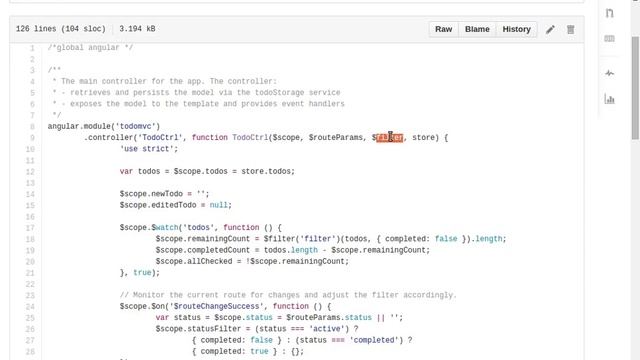The width and height of the screenshot is (640, 360).
Task: Click line number 1 in gutter
Action: coord(32,48)
